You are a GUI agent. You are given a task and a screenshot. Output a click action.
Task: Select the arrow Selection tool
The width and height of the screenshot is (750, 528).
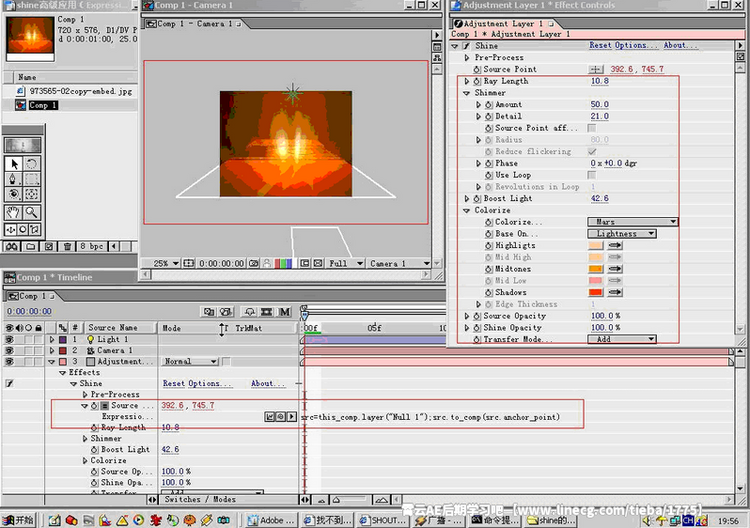pos(13,164)
